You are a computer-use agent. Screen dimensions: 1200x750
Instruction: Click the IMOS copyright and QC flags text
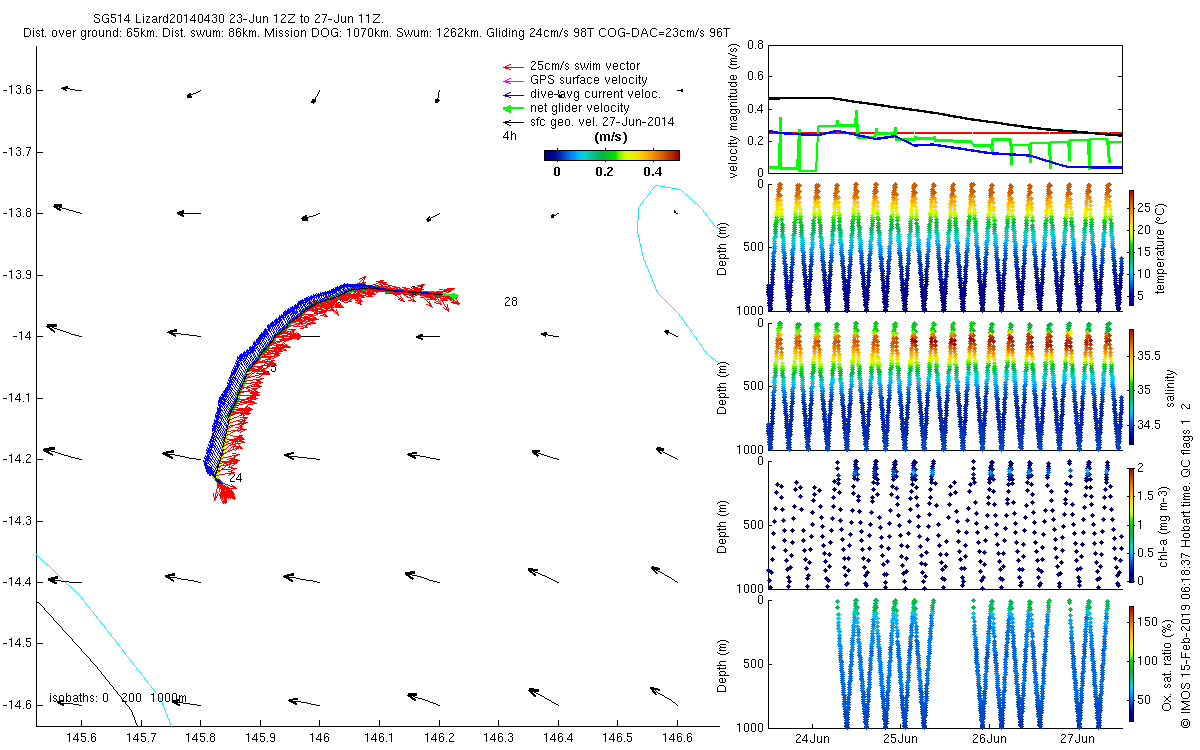1186,564
